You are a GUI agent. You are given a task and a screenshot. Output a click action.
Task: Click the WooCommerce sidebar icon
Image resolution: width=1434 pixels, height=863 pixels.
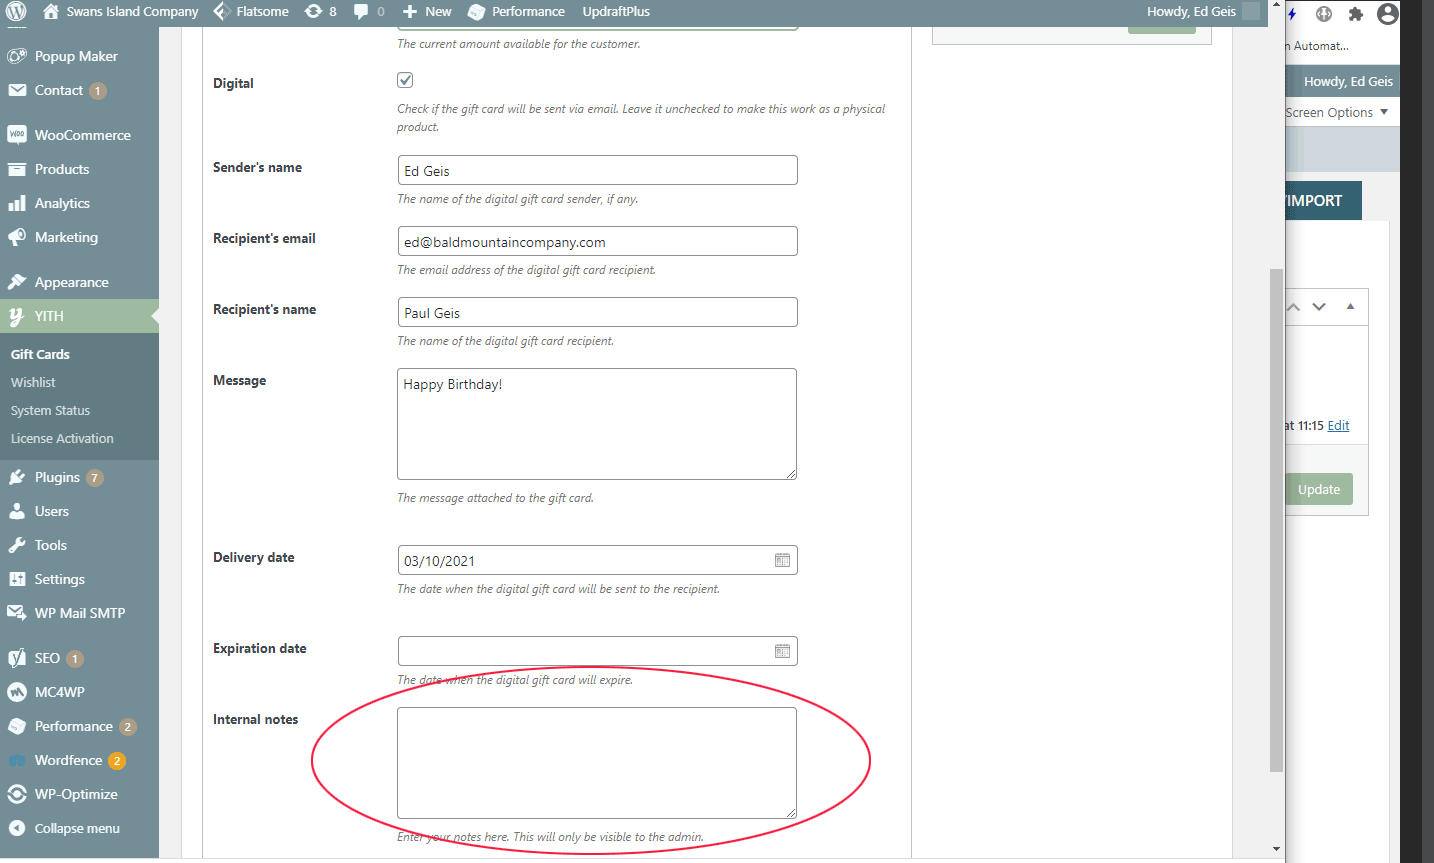pos(17,135)
